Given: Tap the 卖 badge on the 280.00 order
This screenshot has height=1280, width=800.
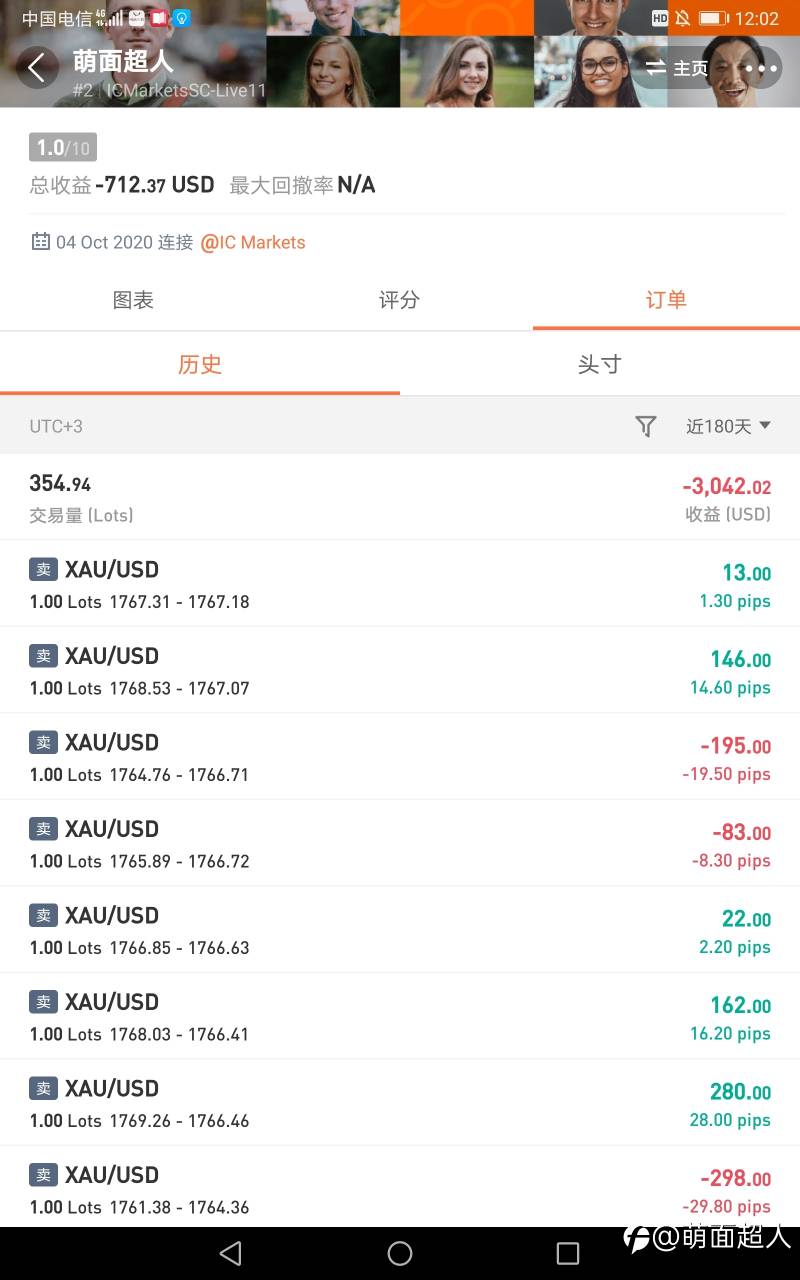Looking at the screenshot, I should tap(43, 1088).
